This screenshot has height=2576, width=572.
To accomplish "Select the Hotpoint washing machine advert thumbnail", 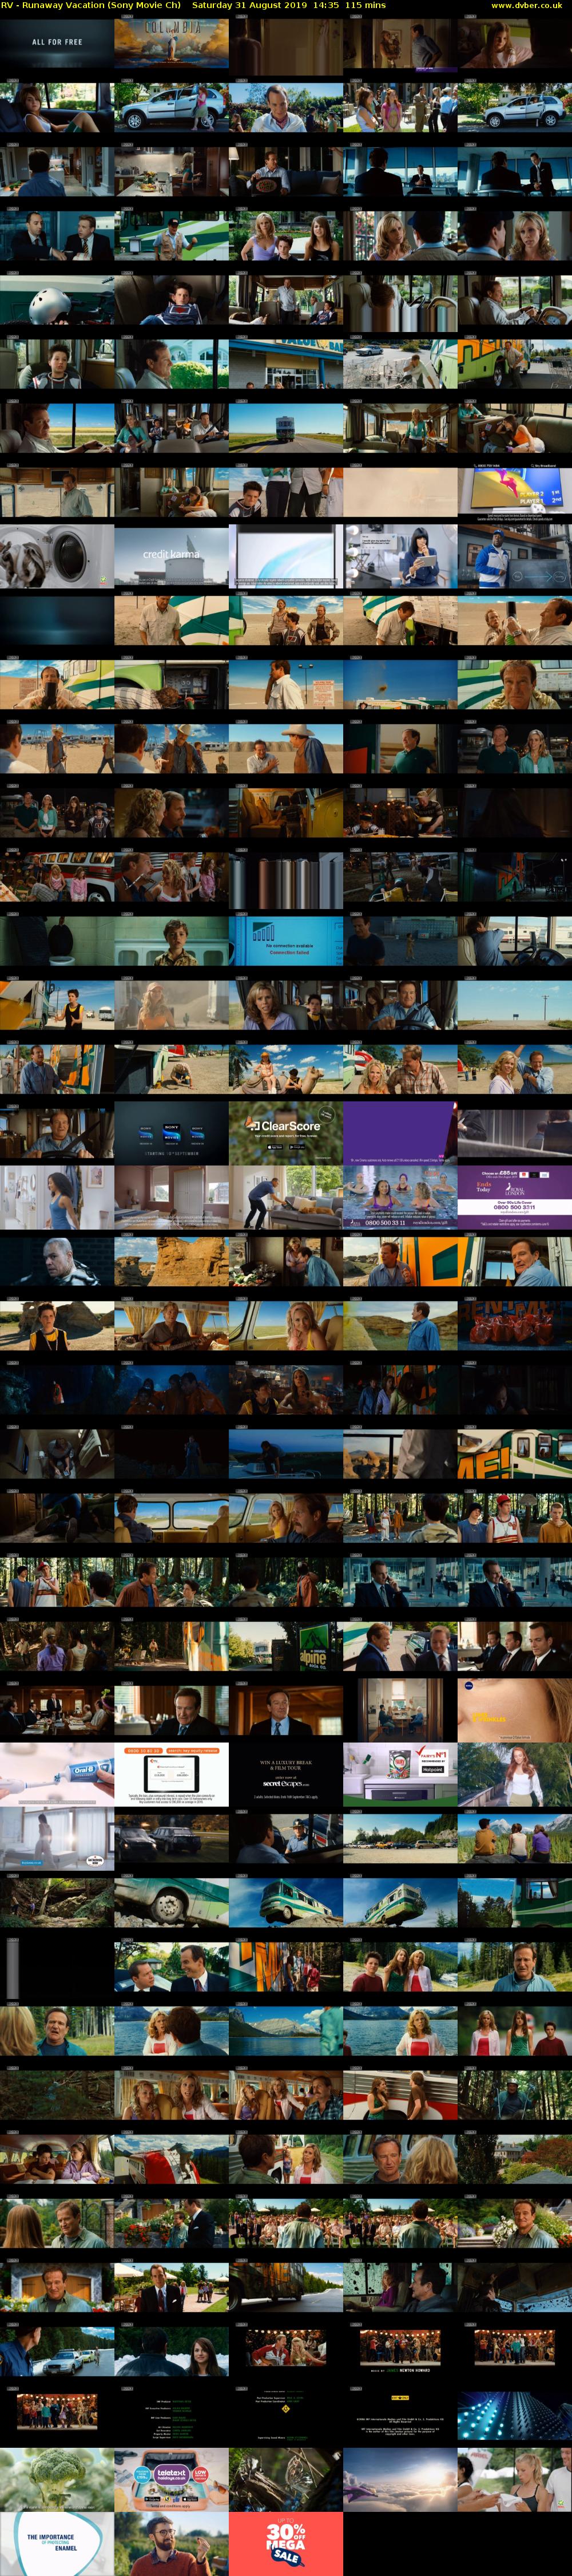I will point(400,1773).
